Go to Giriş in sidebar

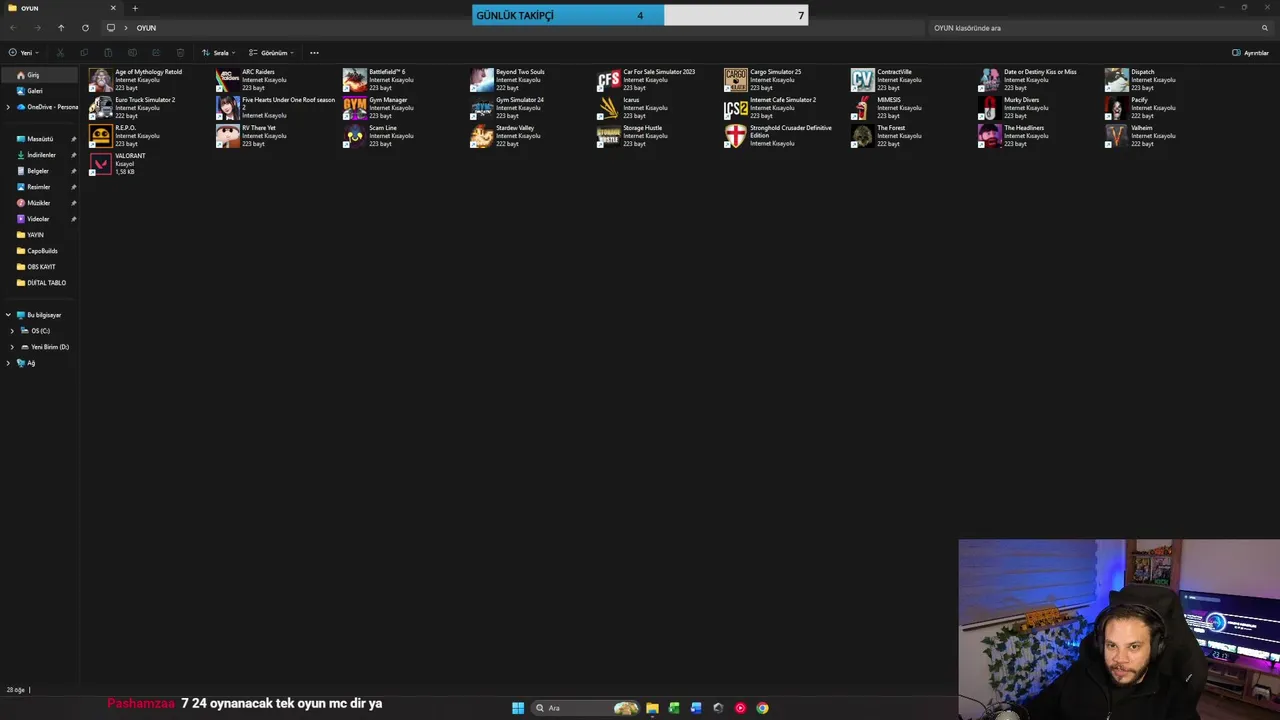tap(40, 75)
